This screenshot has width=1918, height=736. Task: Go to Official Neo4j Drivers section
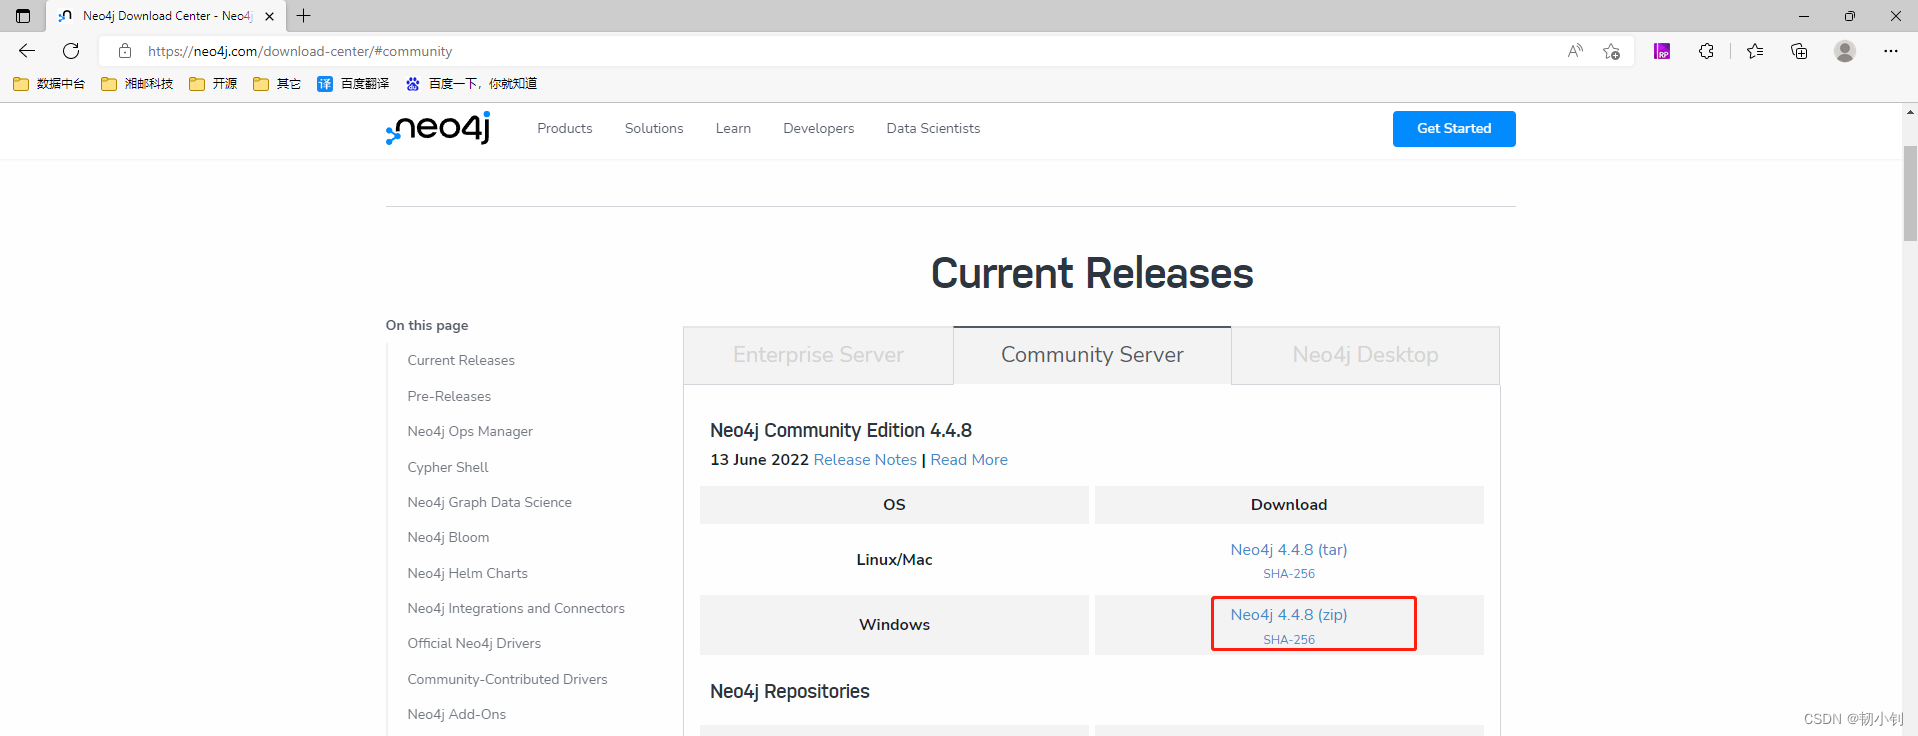tap(474, 643)
